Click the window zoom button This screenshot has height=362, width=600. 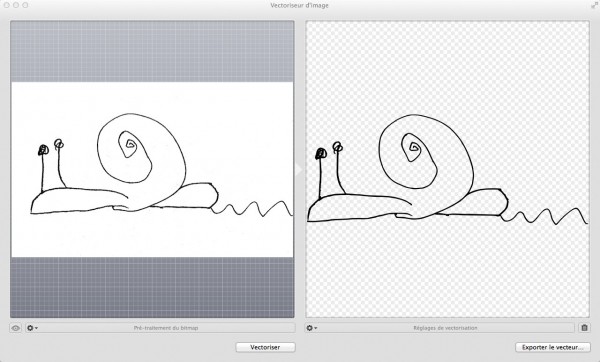coord(25,5)
